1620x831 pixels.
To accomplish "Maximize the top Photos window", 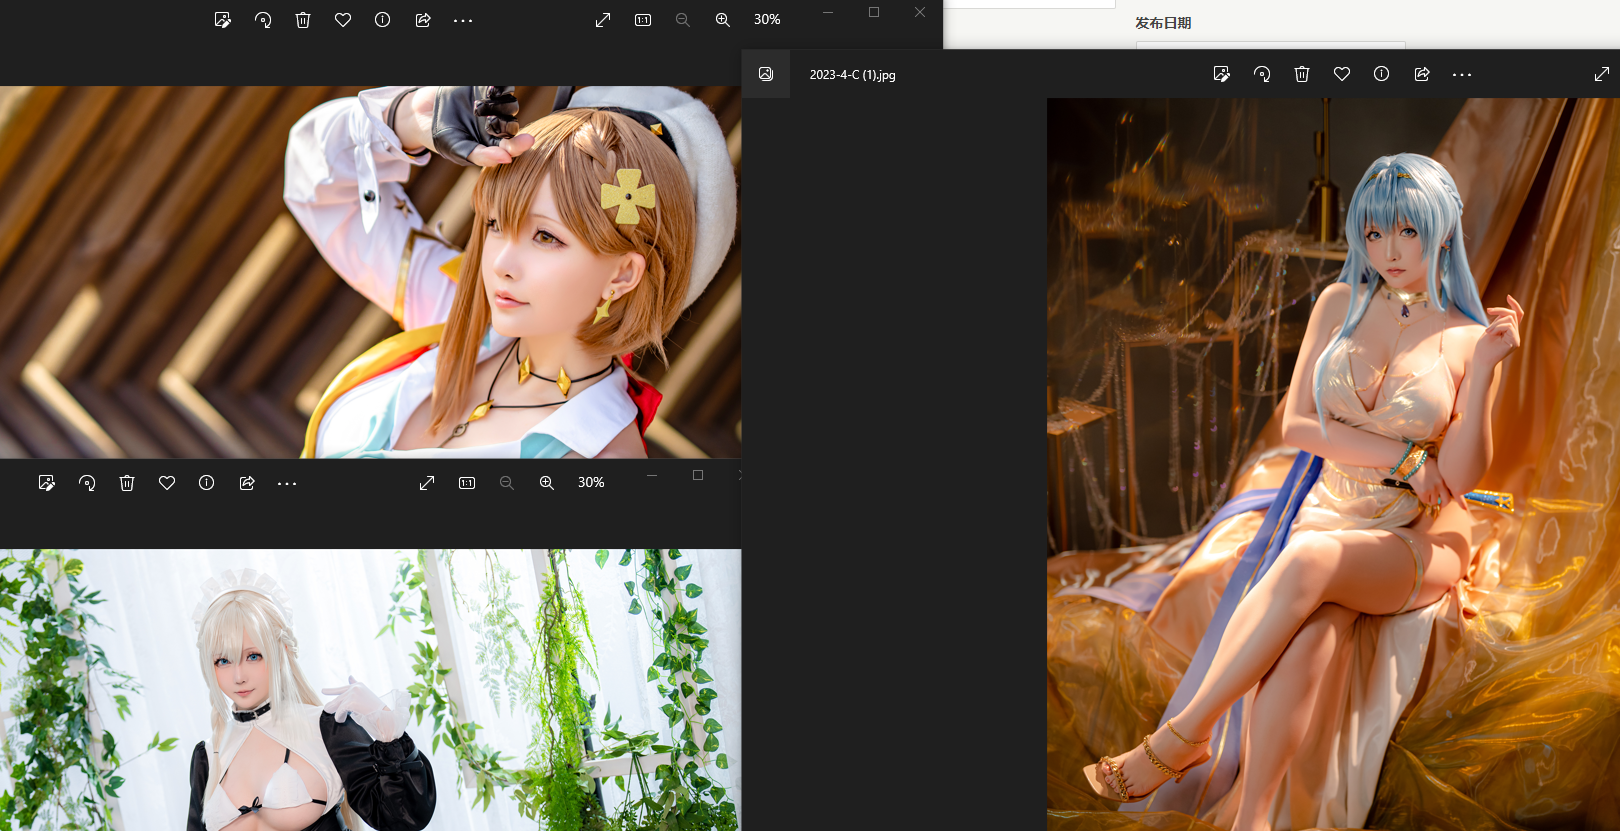I will point(874,12).
